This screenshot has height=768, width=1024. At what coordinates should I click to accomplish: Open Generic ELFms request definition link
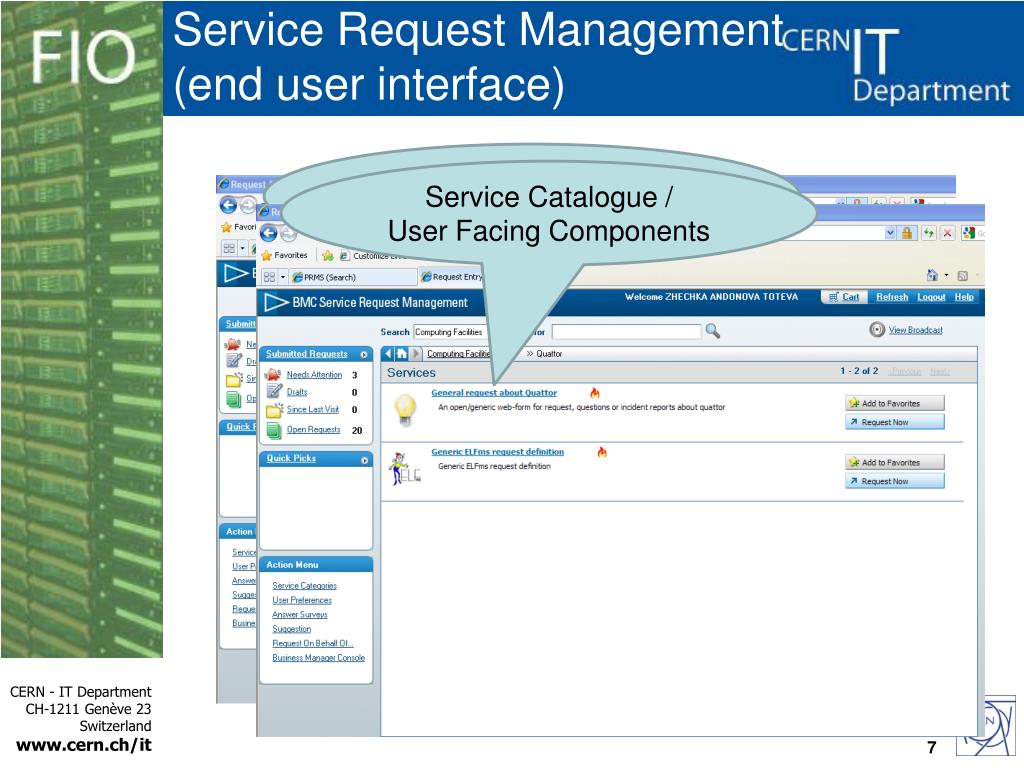[x=498, y=452]
